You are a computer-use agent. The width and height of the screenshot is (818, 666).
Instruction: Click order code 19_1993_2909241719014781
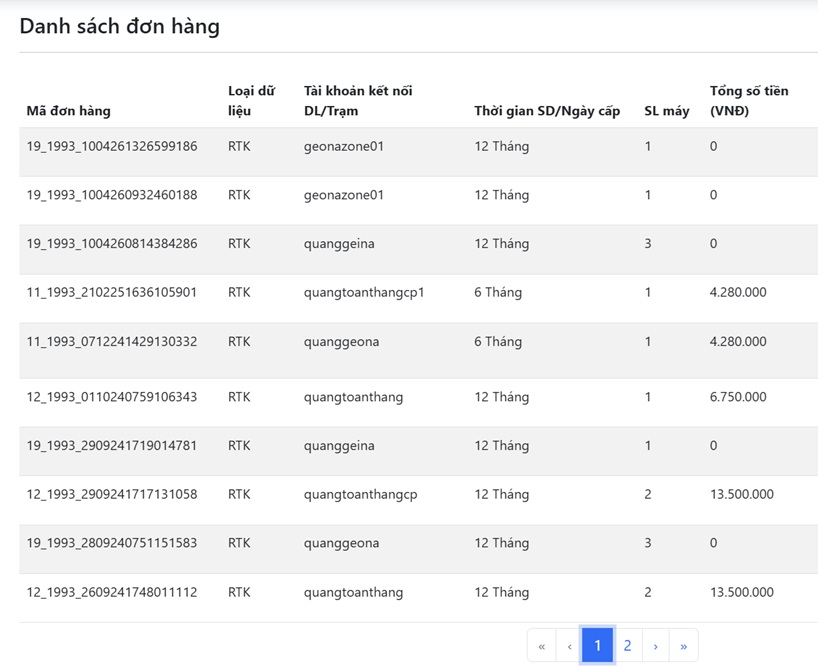pos(112,445)
